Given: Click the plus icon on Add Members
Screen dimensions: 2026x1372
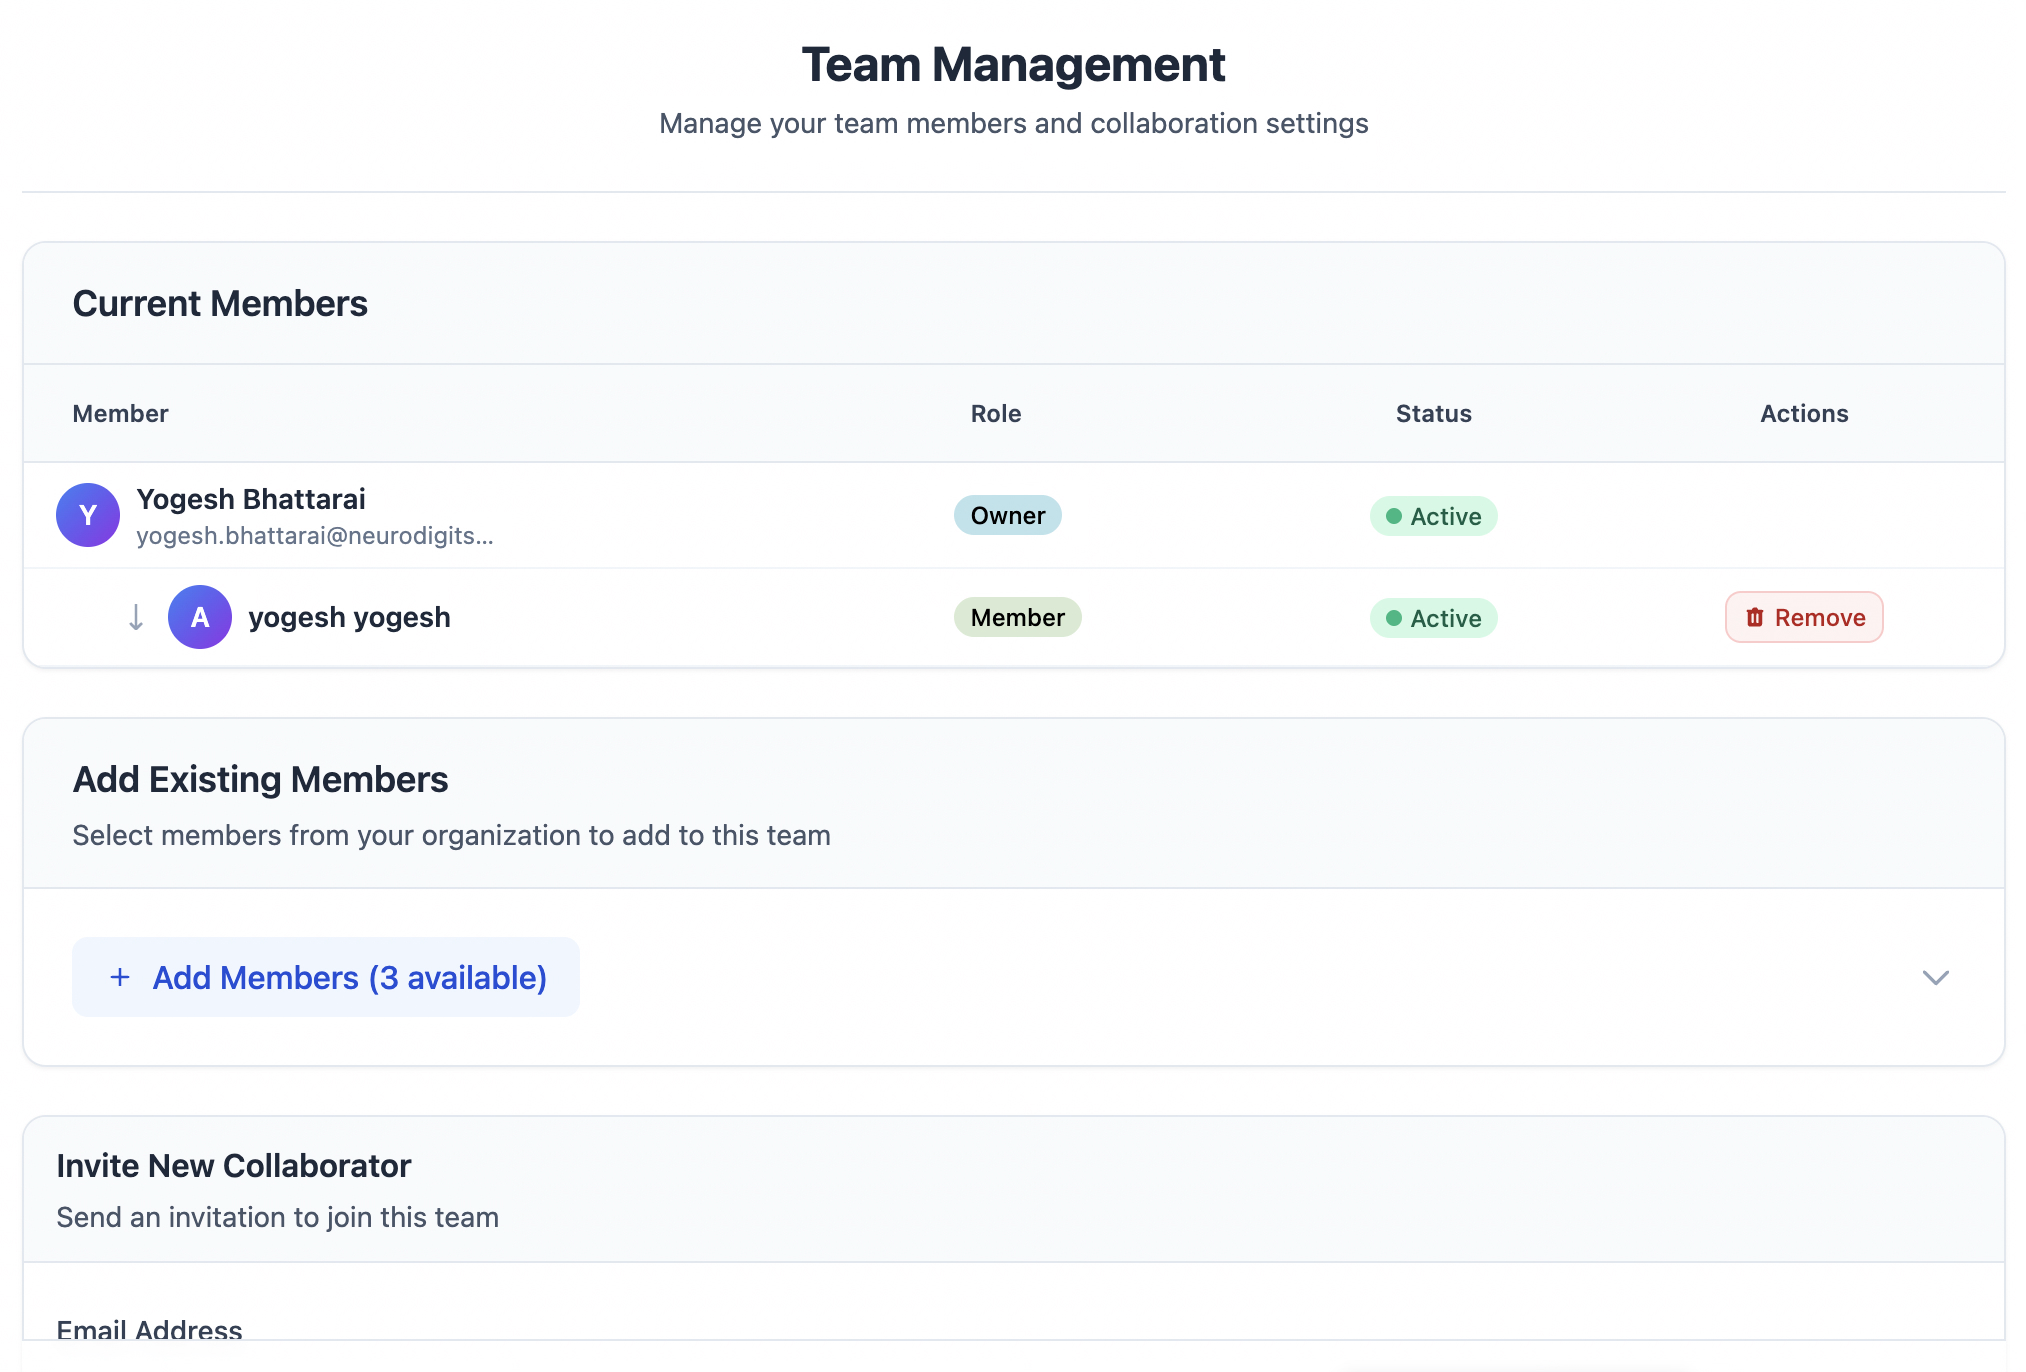Looking at the screenshot, I should click(x=120, y=977).
